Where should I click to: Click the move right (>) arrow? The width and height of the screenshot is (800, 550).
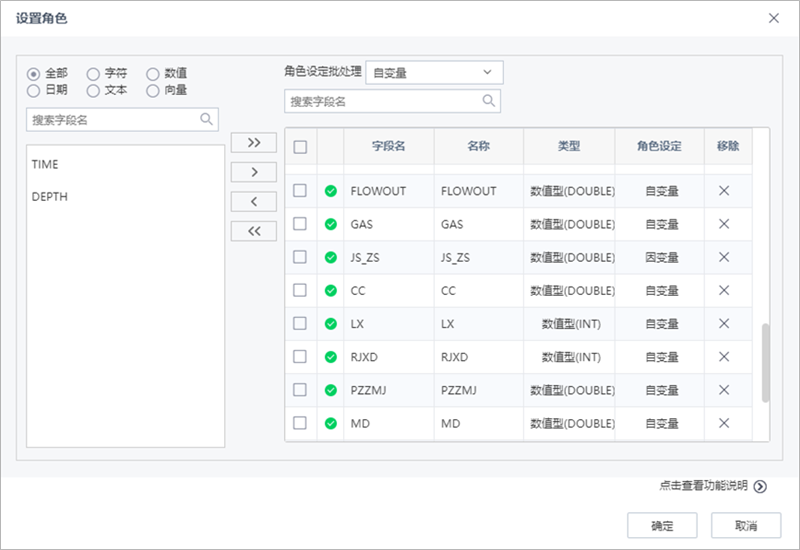coord(253,172)
